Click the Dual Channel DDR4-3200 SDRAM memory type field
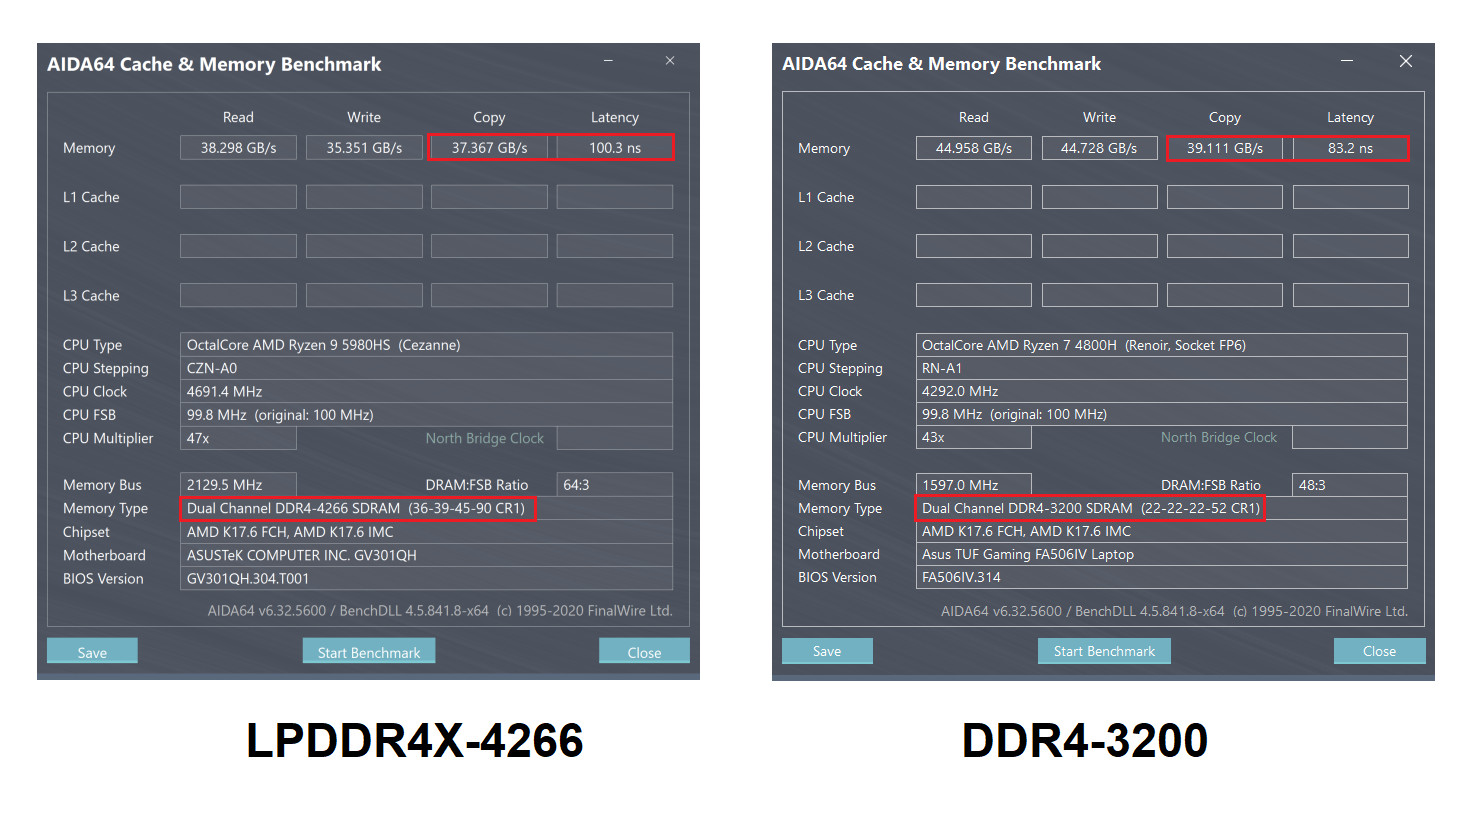Image resolution: width=1469 pixels, height=826 pixels. click(x=1090, y=508)
